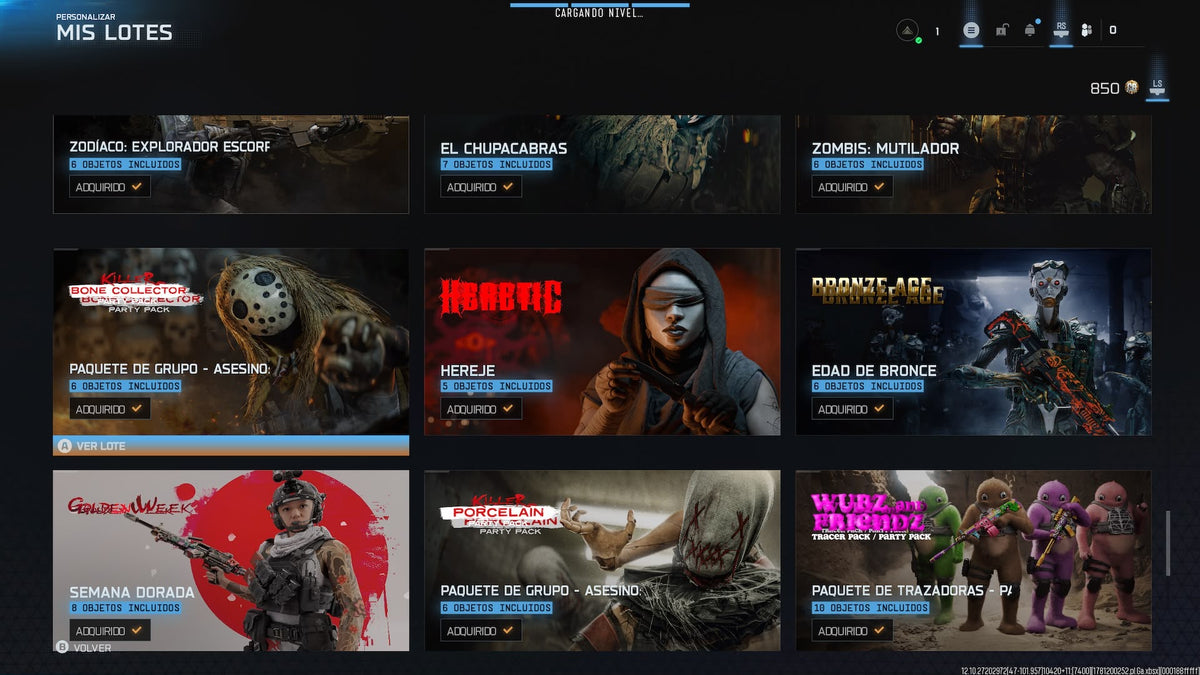The width and height of the screenshot is (1200, 675).
Task: Select Ver Lote prompt
Action: click(x=91, y=446)
